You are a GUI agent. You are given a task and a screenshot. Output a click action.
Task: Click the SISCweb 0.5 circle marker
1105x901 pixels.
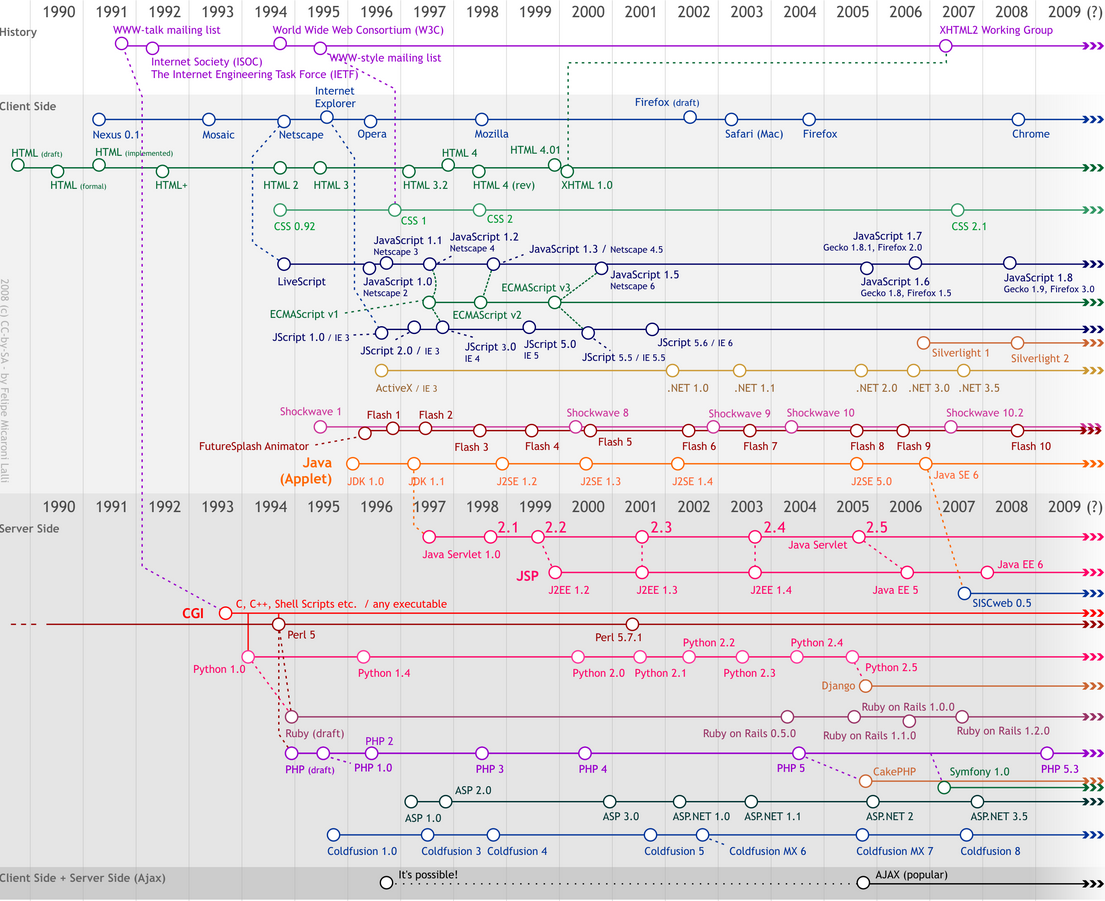(965, 593)
